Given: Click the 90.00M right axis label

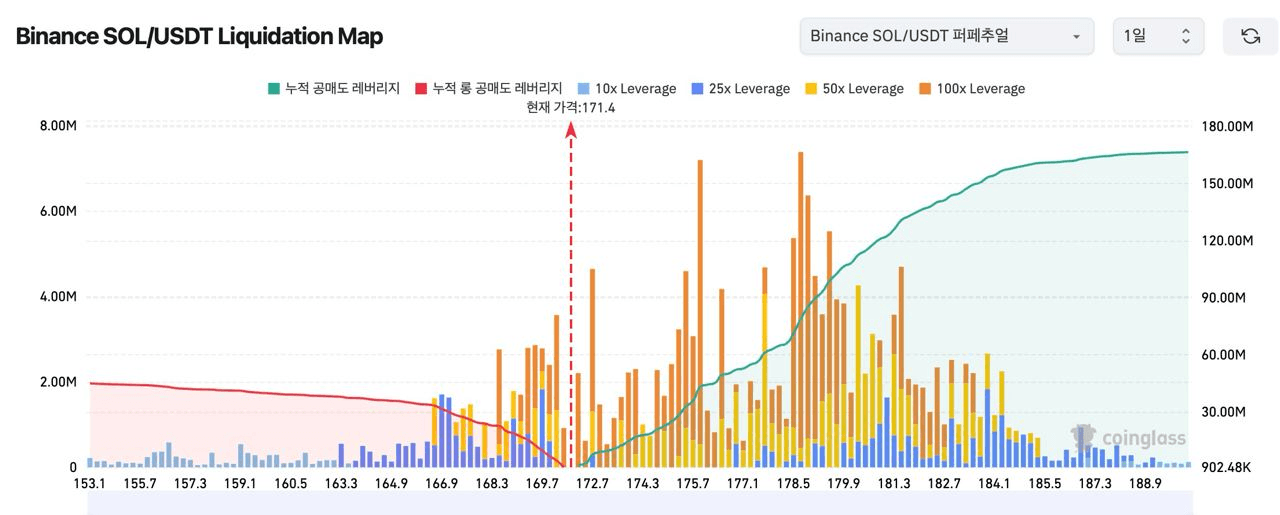Looking at the screenshot, I should [x=1225, y=297].
